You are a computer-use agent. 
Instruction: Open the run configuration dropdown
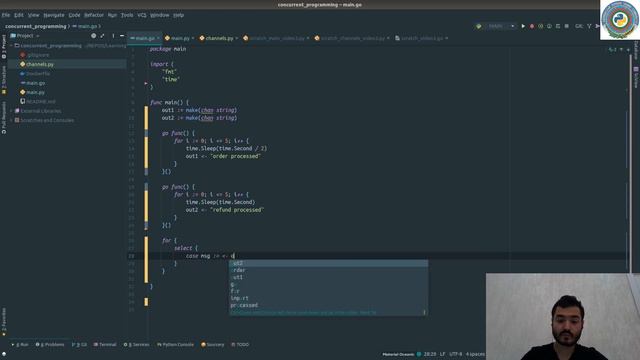502,26
